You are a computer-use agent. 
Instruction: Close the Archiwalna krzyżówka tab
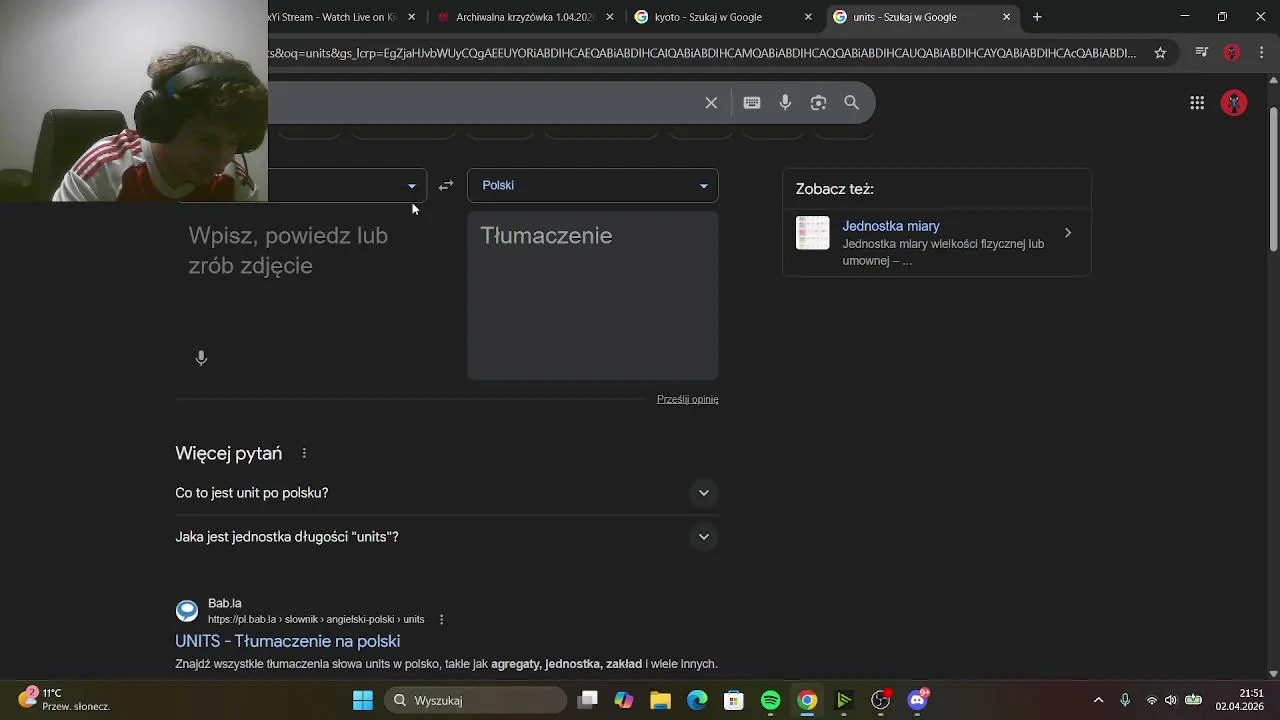pyautogui.click(x=610, y=17)
